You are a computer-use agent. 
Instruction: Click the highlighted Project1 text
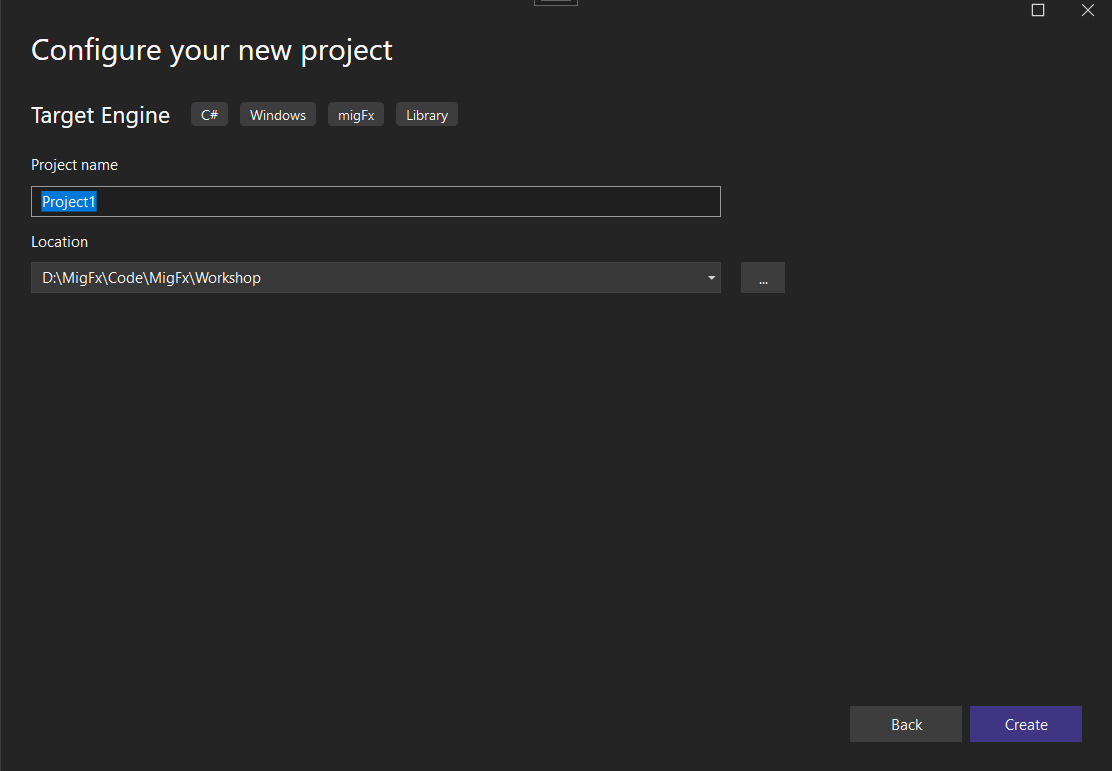68,201
